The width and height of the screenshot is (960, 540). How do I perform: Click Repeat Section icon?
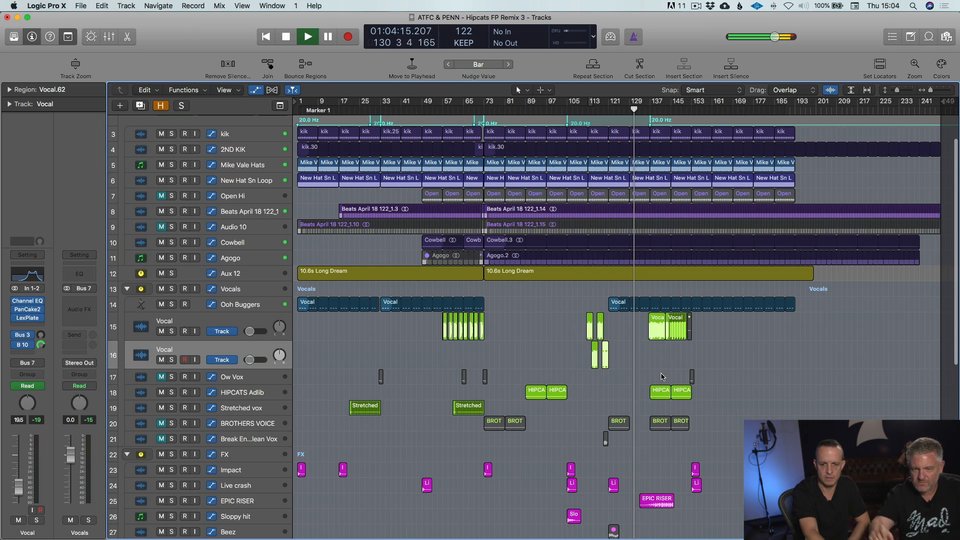click(593, 64)
